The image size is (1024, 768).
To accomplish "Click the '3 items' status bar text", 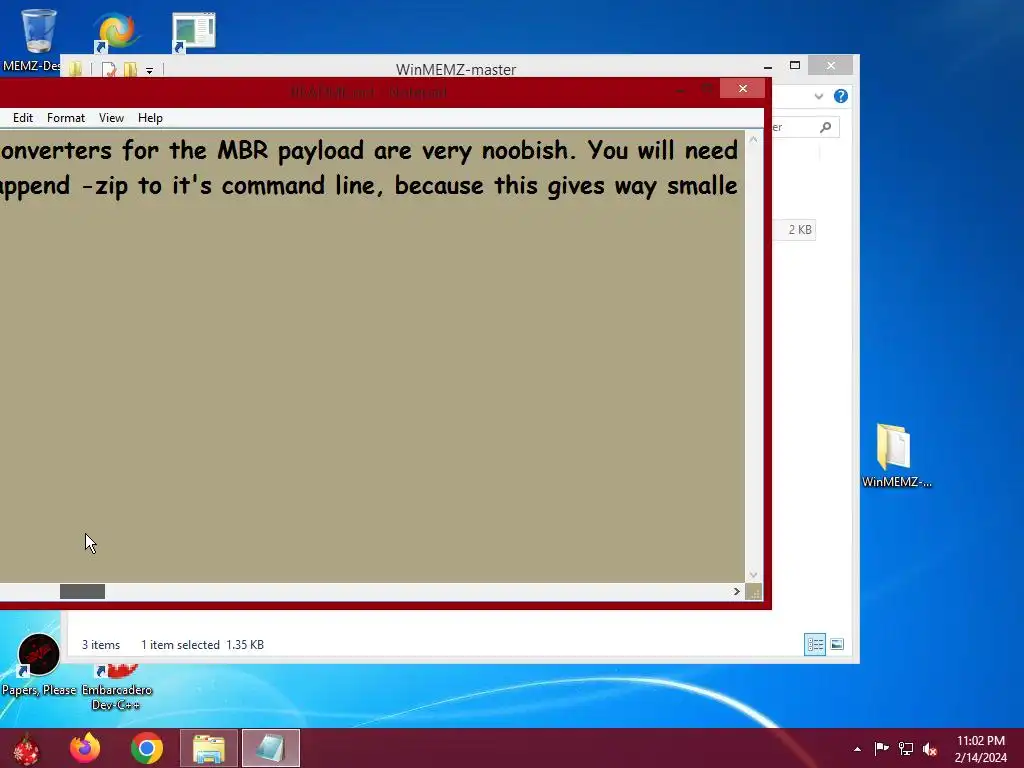I will point(101,645).
